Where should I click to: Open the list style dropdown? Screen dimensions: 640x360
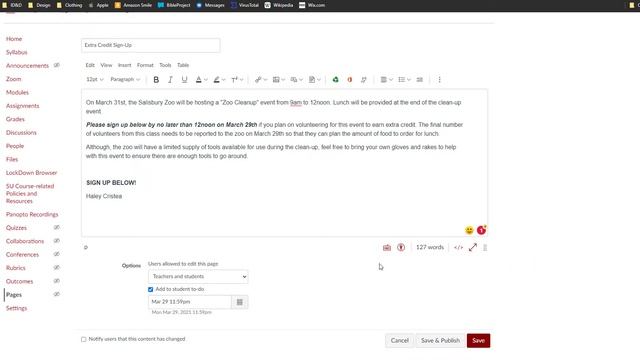[404, 80]
